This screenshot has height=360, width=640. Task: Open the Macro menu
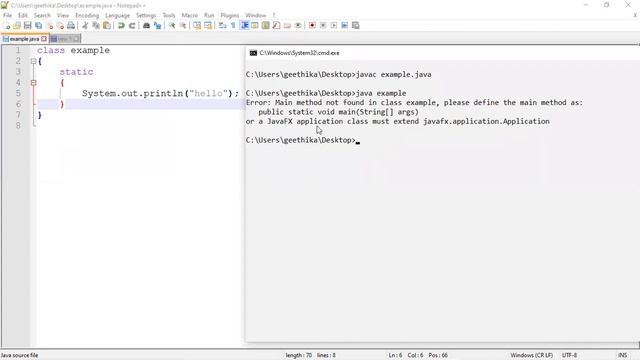[189, 16]
